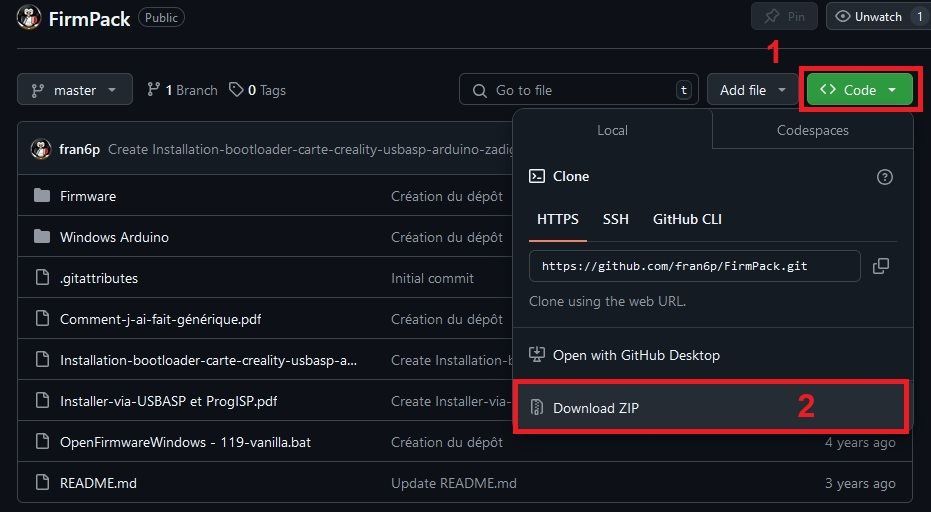Open the 1 Branch link
This screenshot has width=931, height=512.
click(x=182, y=90)
